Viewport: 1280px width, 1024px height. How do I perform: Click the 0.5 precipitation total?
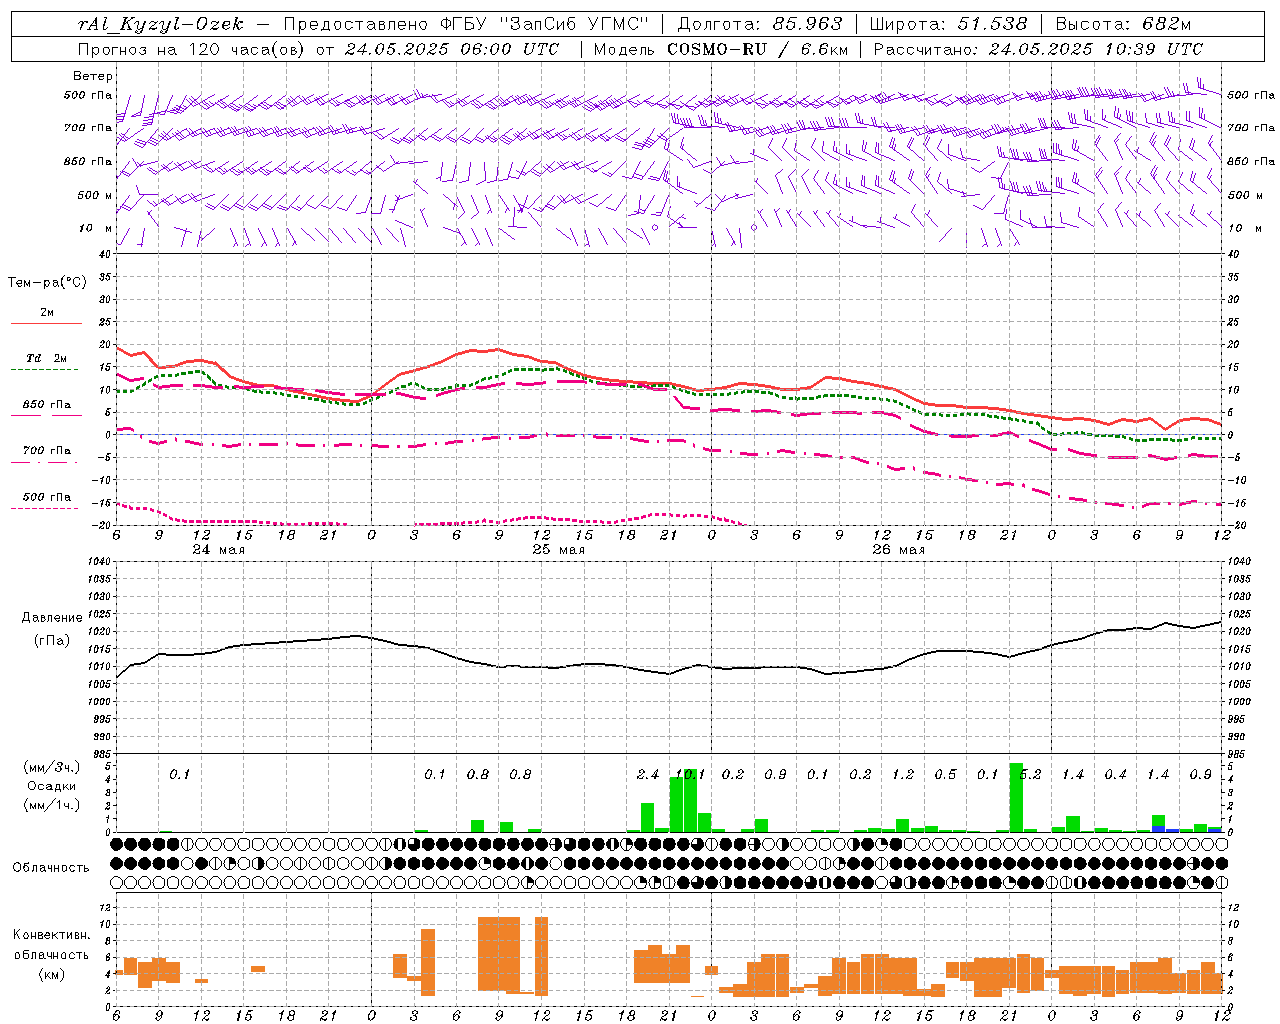pyautogui.click(x=946, y=775)
